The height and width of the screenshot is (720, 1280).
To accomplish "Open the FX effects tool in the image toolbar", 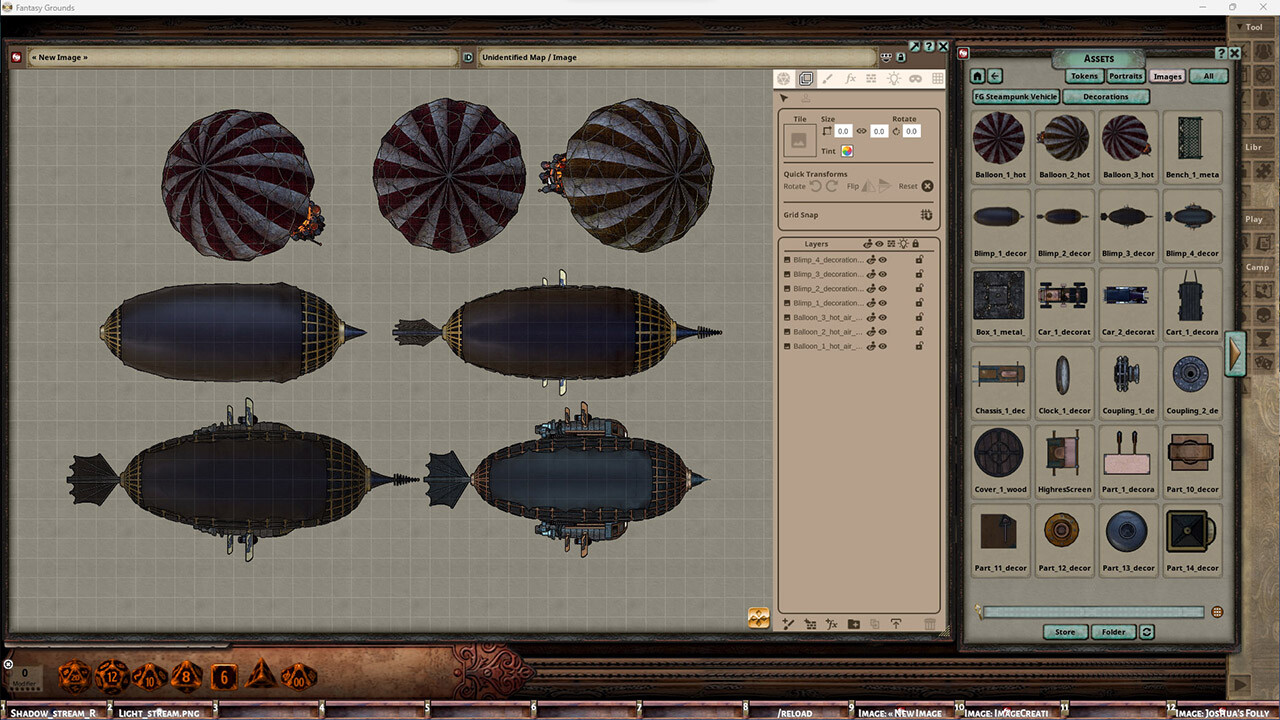I will point(851,78).
